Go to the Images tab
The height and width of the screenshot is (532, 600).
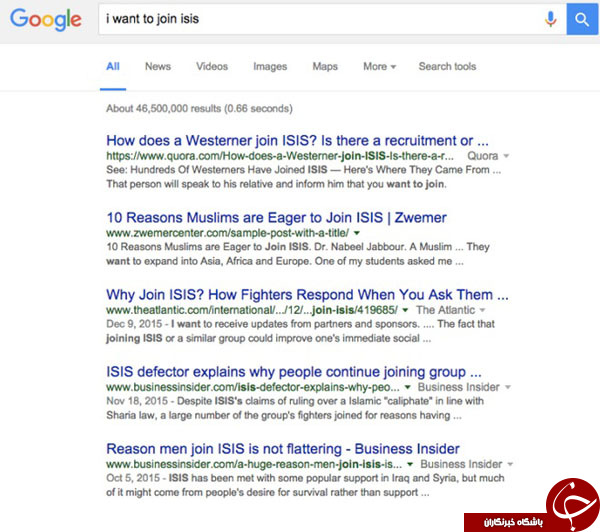click(x=270, y=67)
